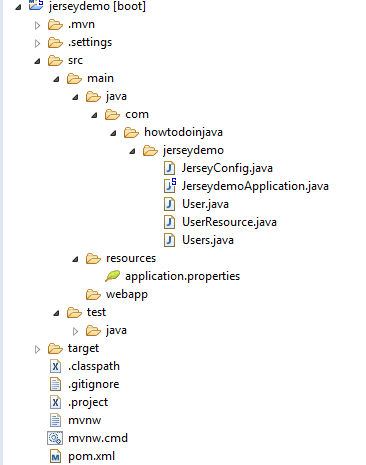This screenshot has width=366, height=465.
Task: Click the webapp folder icon
Action: tap(93, 295)
